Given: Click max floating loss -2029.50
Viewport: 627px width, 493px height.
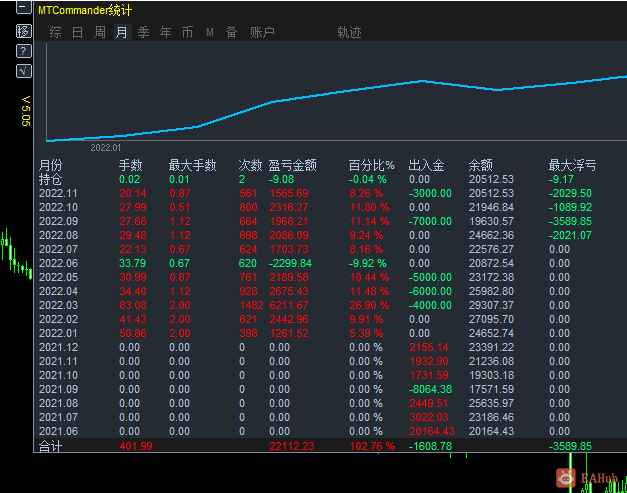Looking at the screenshot, I should (x=570, y=194).
